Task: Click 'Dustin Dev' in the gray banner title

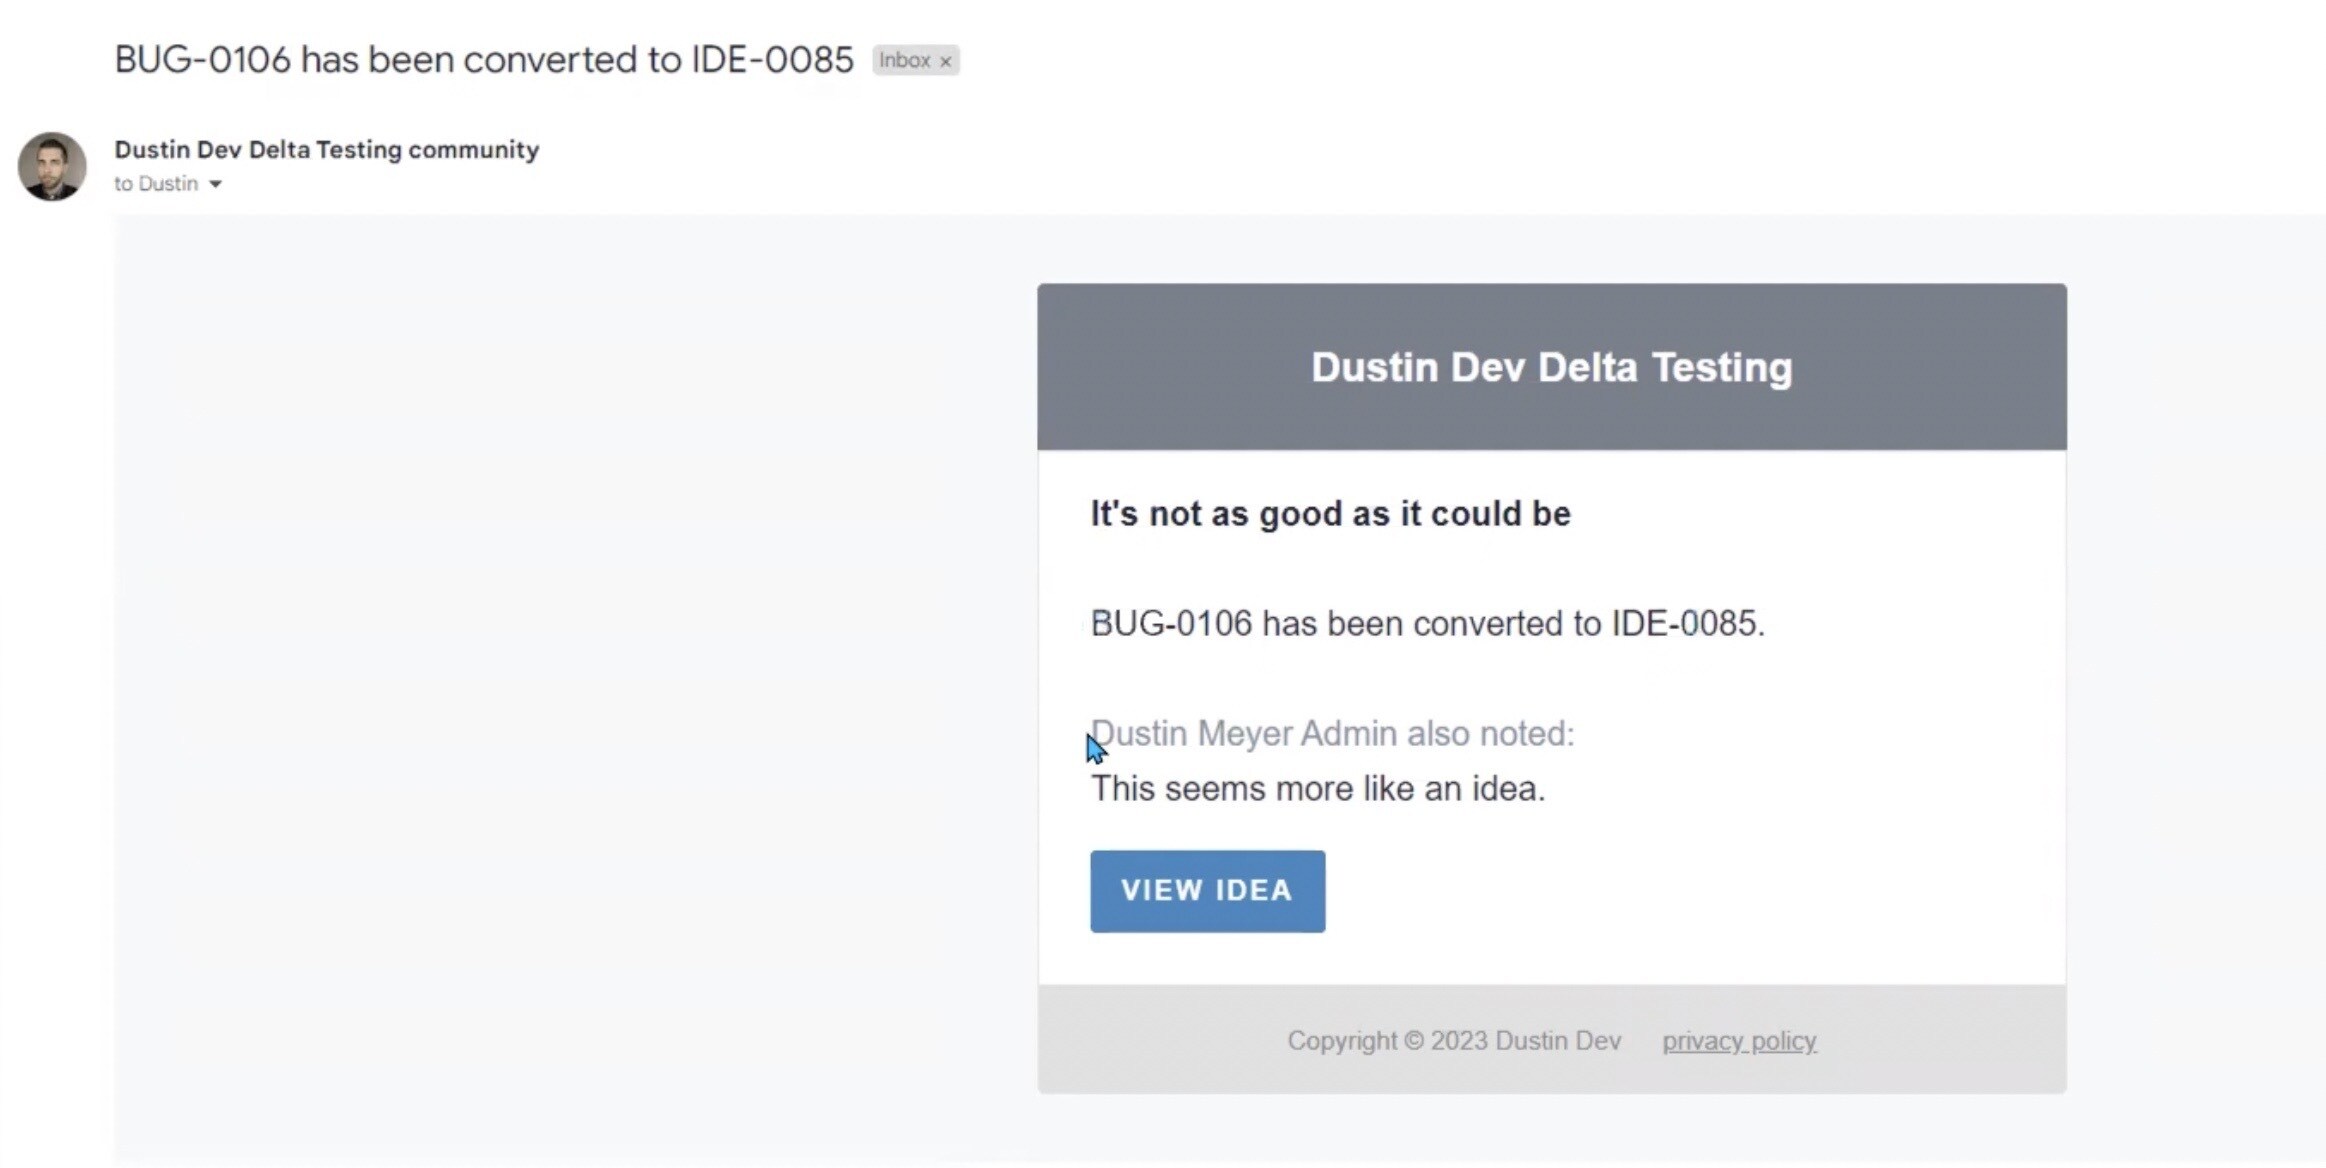Action: tap(1418, 367)
